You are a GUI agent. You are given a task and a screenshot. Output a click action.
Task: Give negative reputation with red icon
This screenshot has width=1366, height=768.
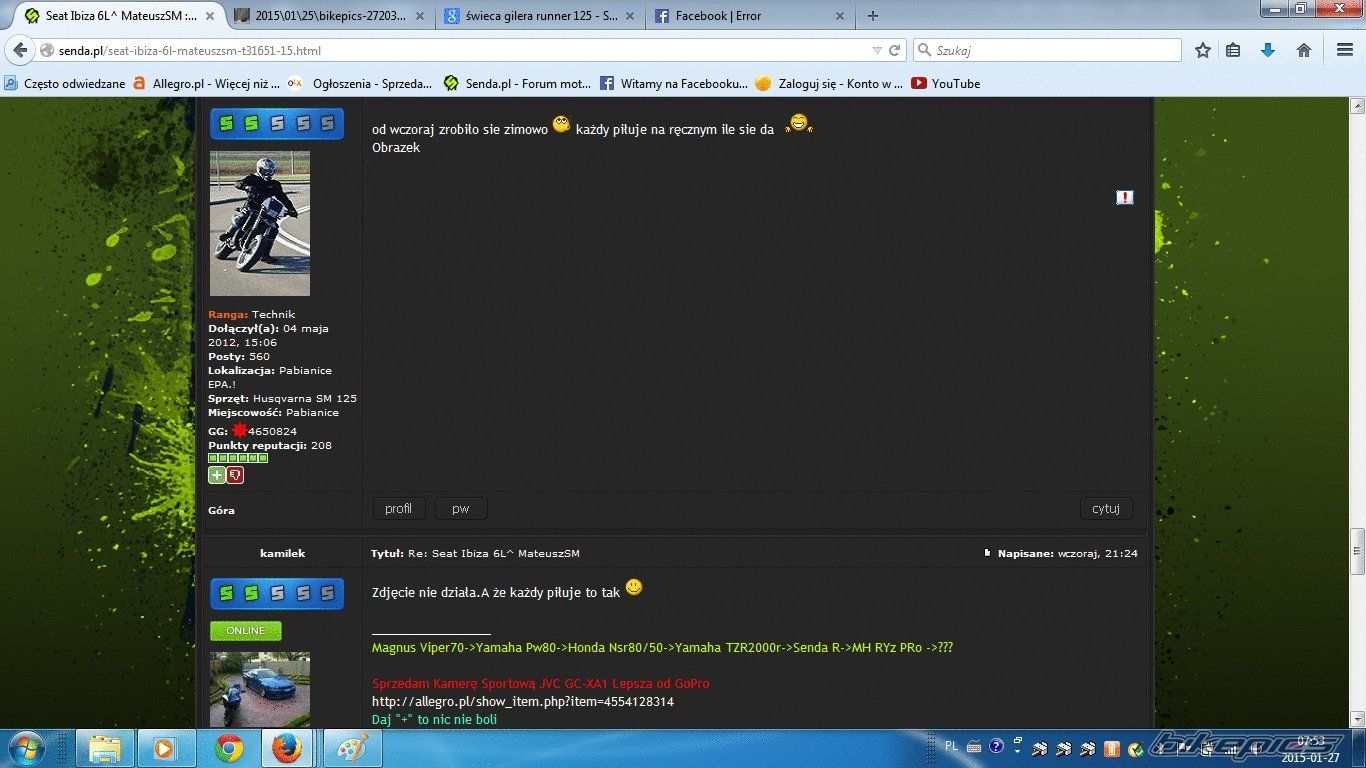(x=235, y=475)
